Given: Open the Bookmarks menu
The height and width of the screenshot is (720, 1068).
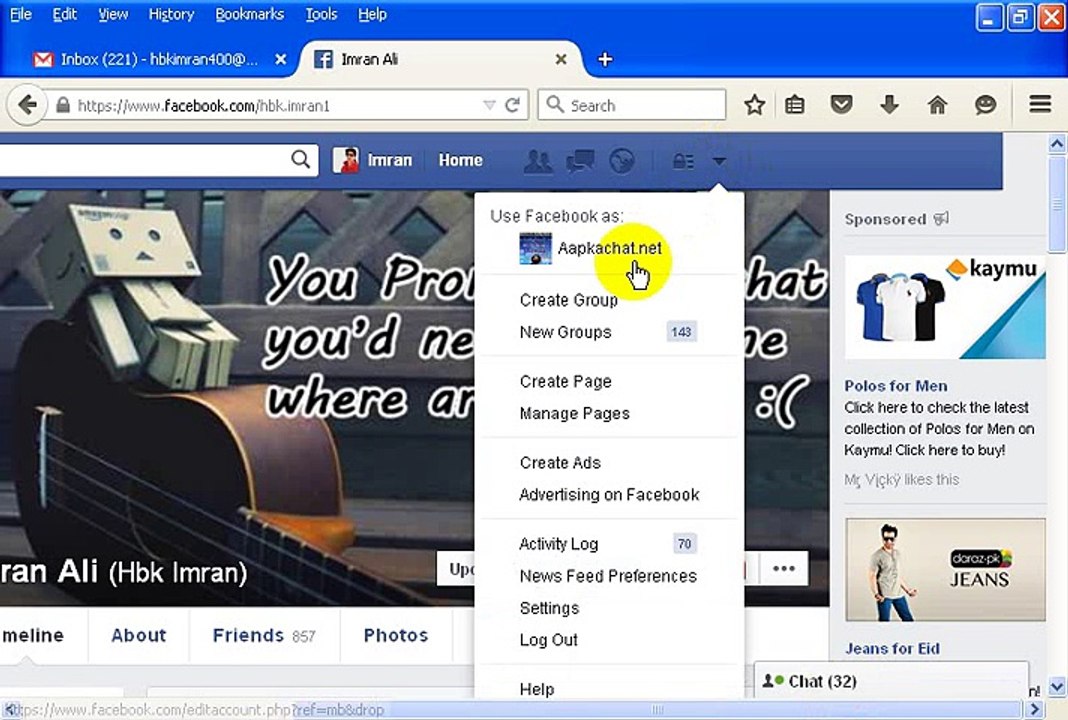Looking at the screenshot, I should 249,14.
